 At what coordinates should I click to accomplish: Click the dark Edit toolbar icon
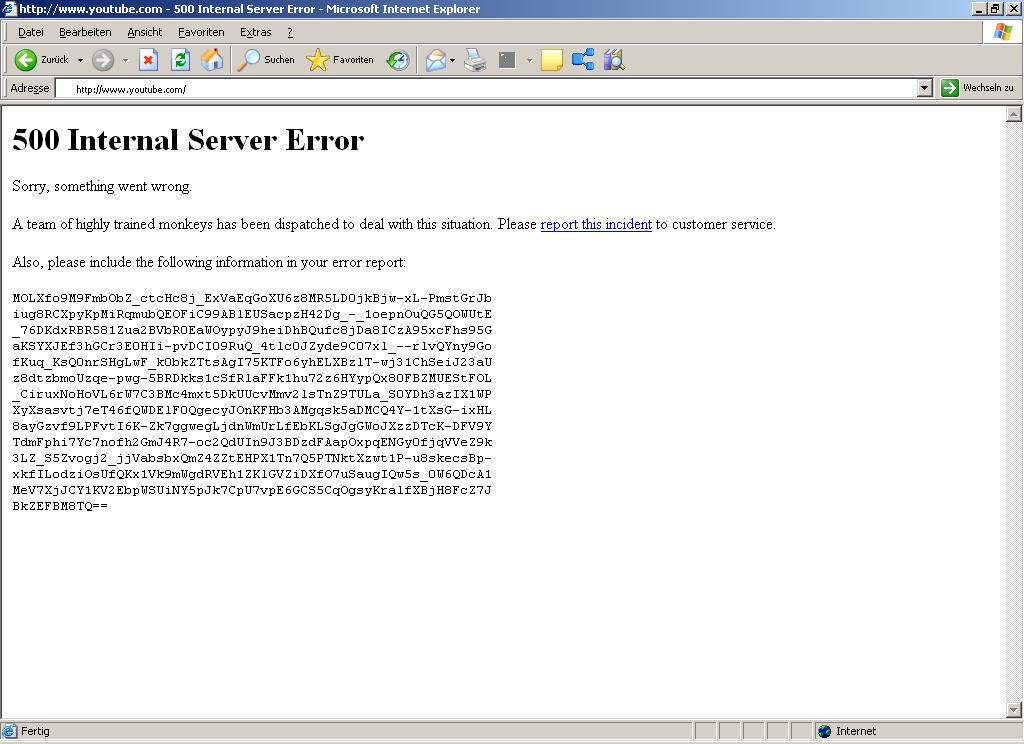pos(507,60)
